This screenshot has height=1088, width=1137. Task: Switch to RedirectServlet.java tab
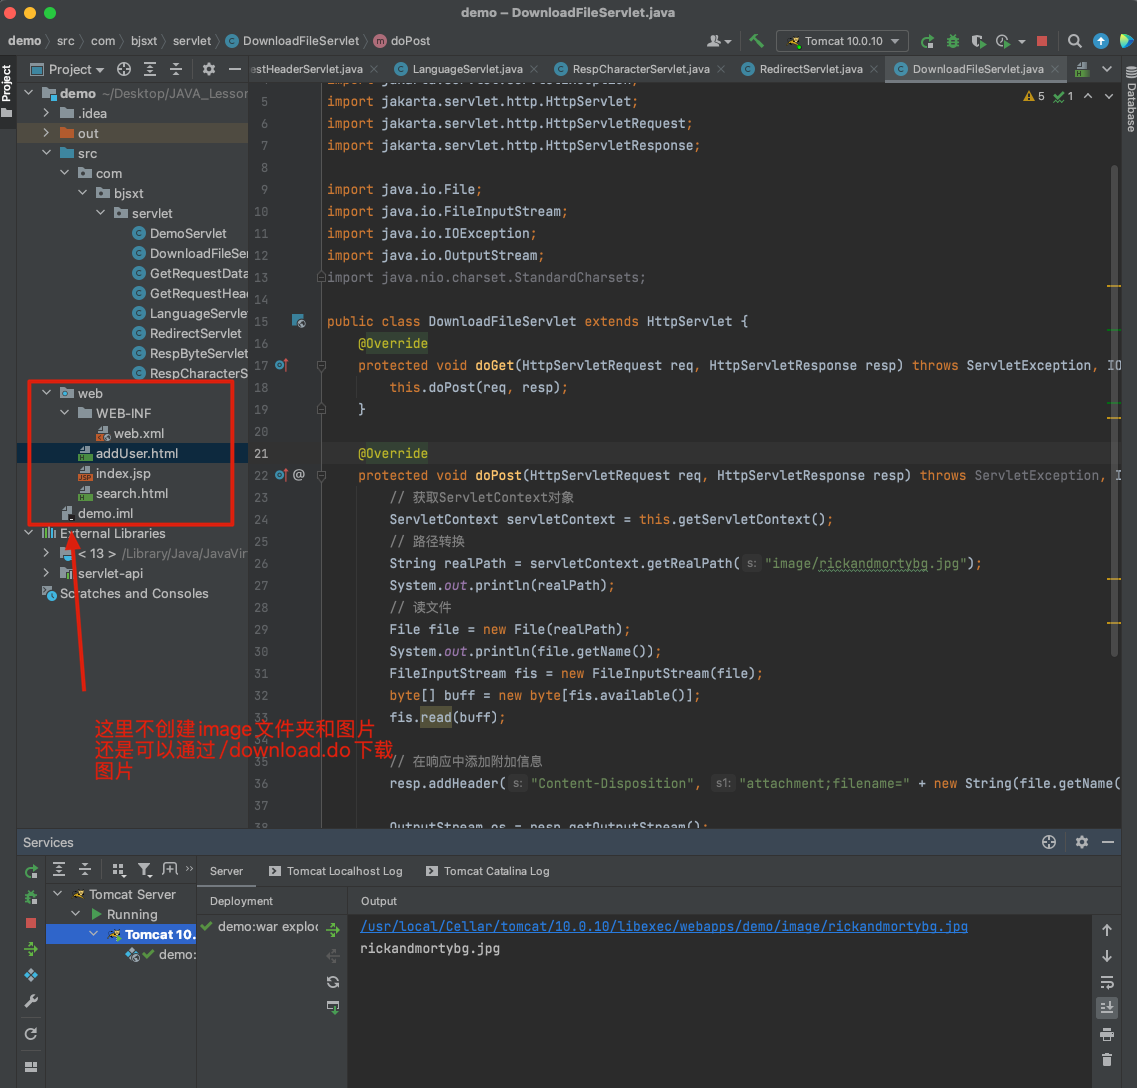pos(810,69)
